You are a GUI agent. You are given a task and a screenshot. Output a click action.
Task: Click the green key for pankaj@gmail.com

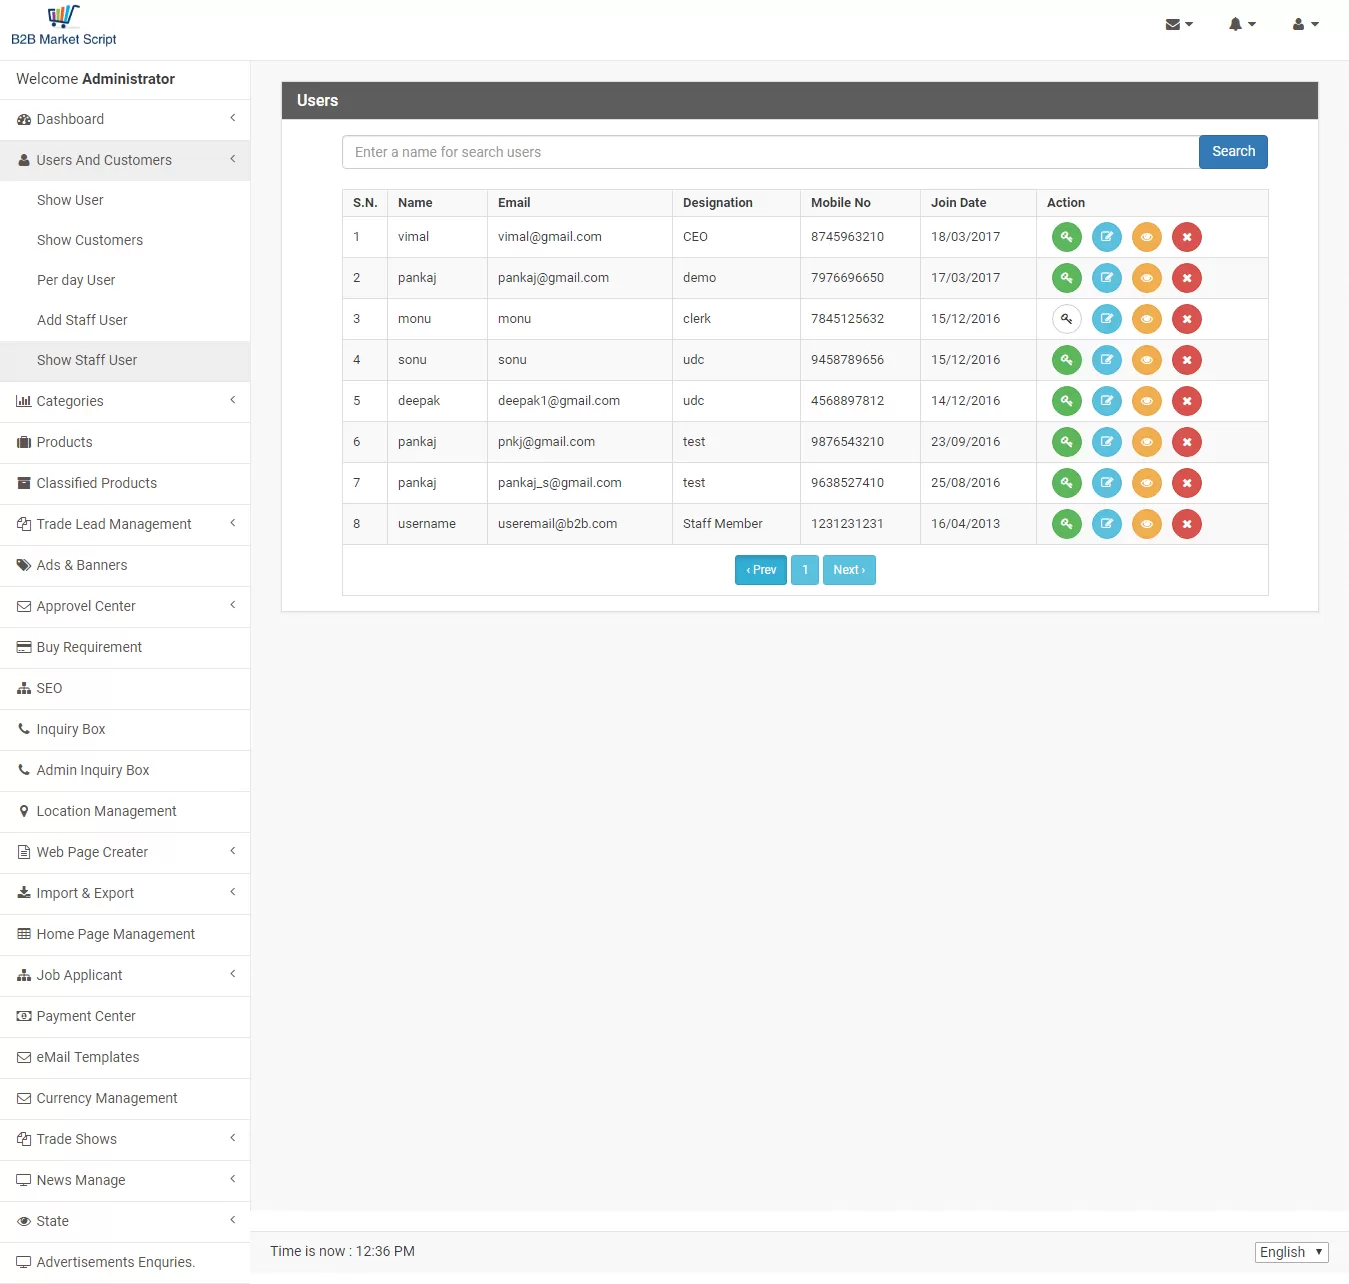coord(1067,278)
